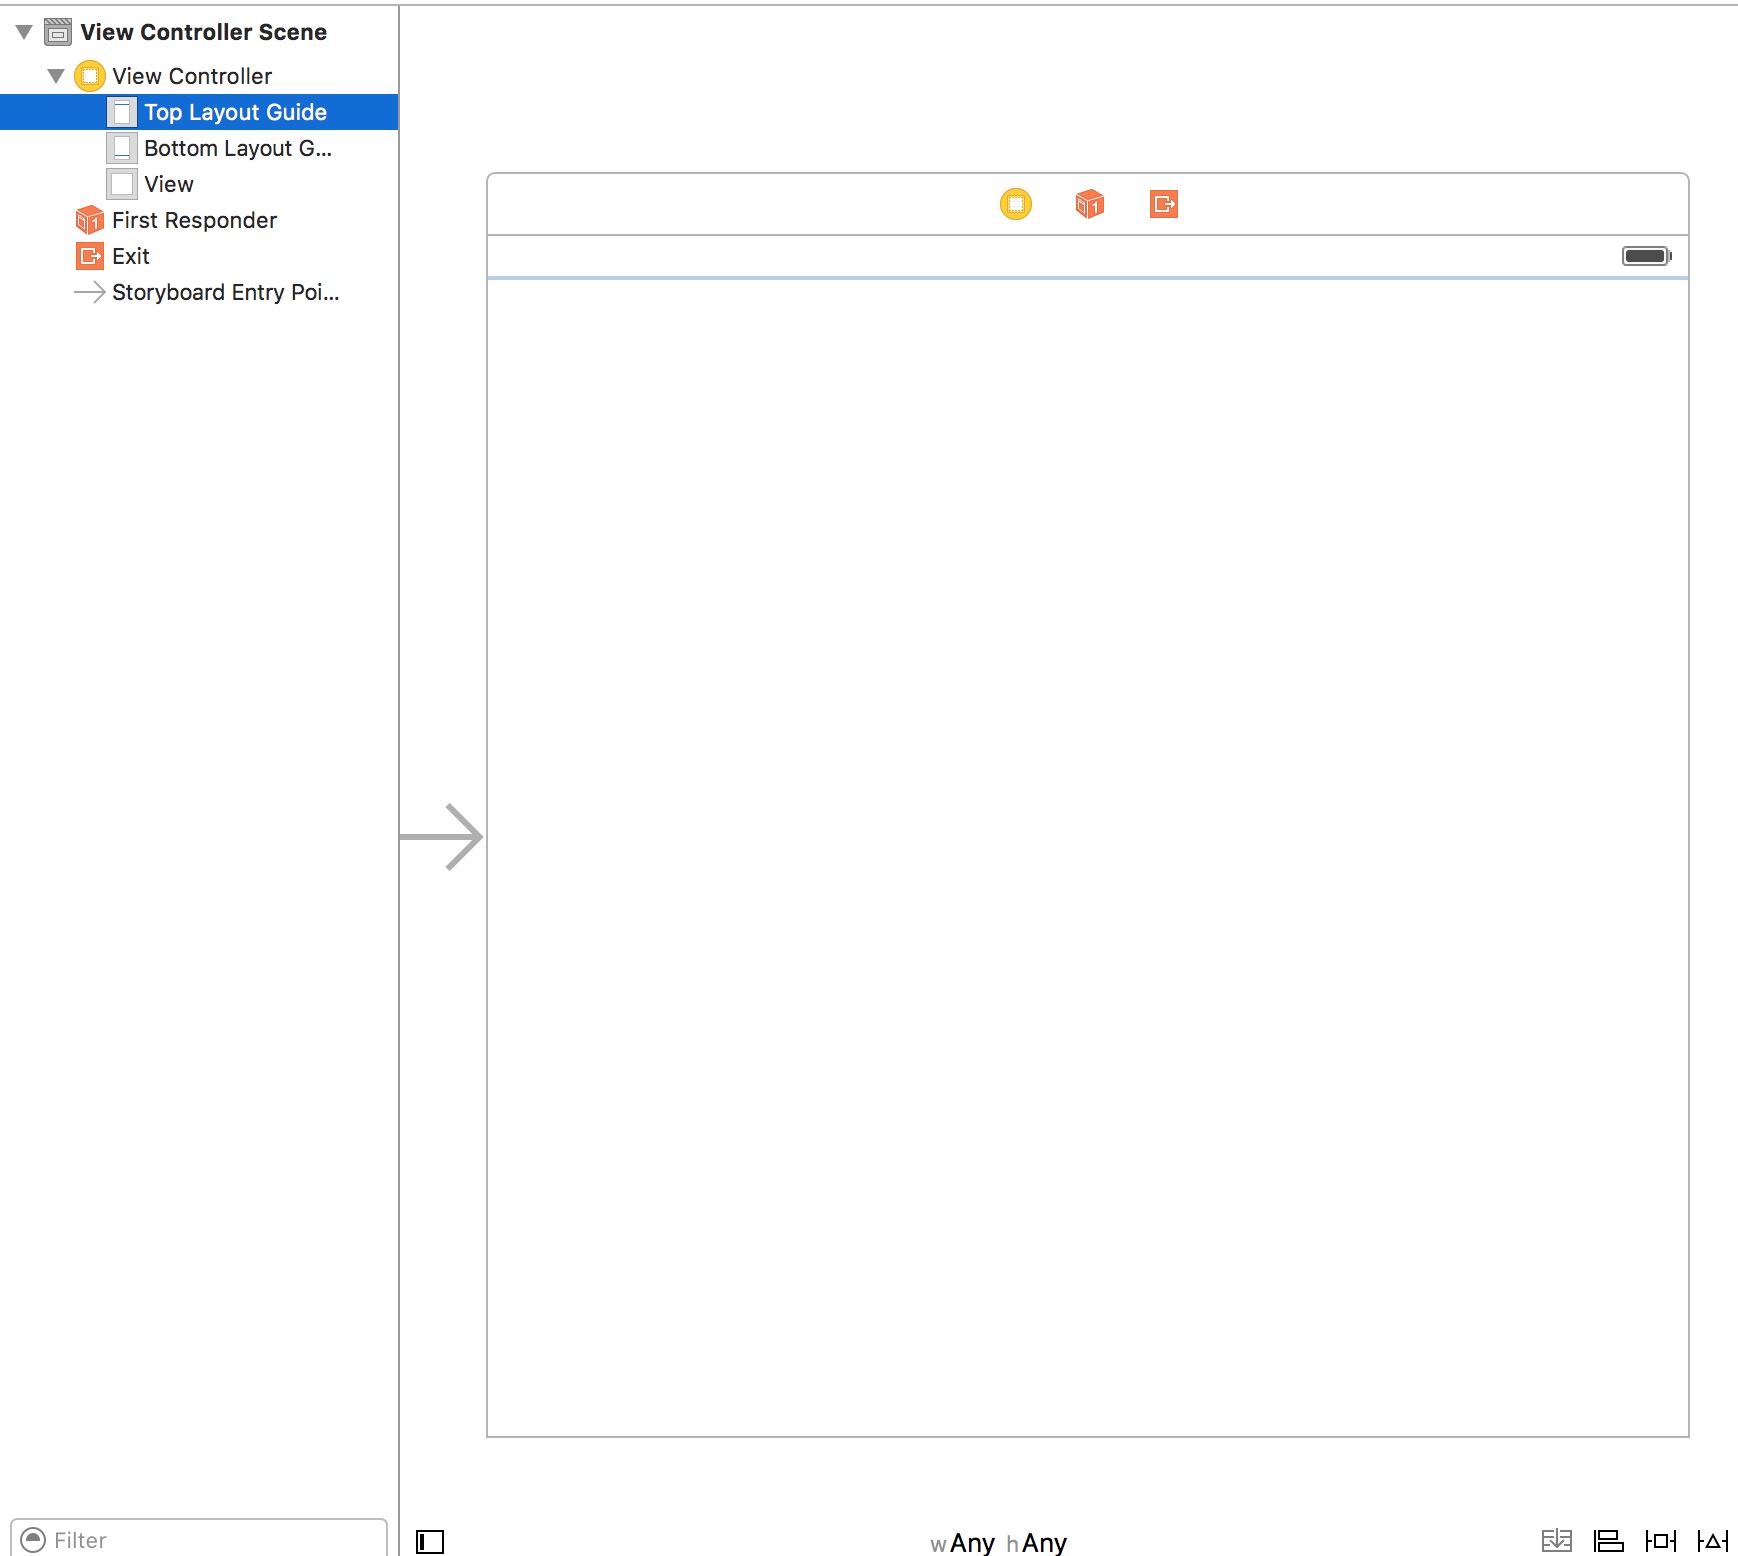
Task: Click Bottom Layout Guide icon
Action: (x=122, y=148)
